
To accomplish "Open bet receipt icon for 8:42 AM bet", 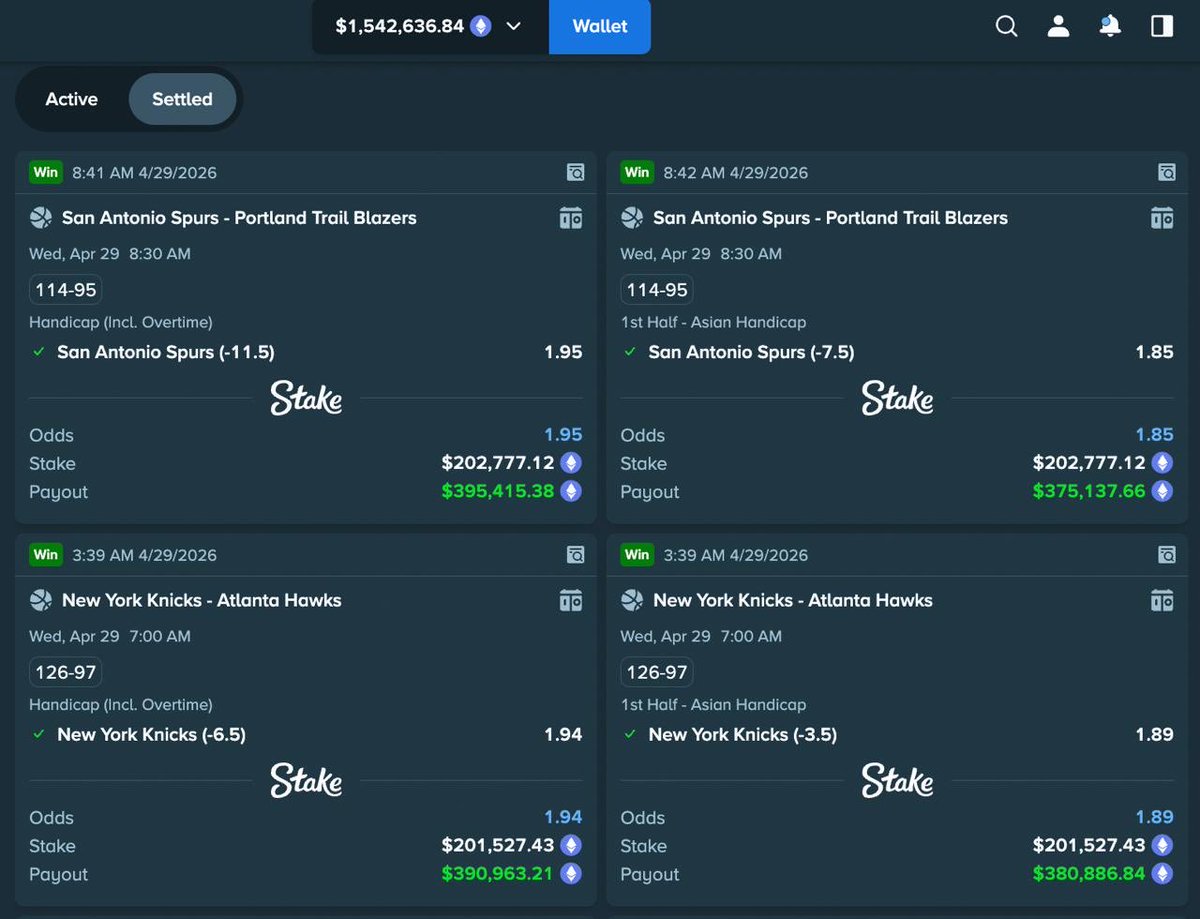I will coord(1166,172).
